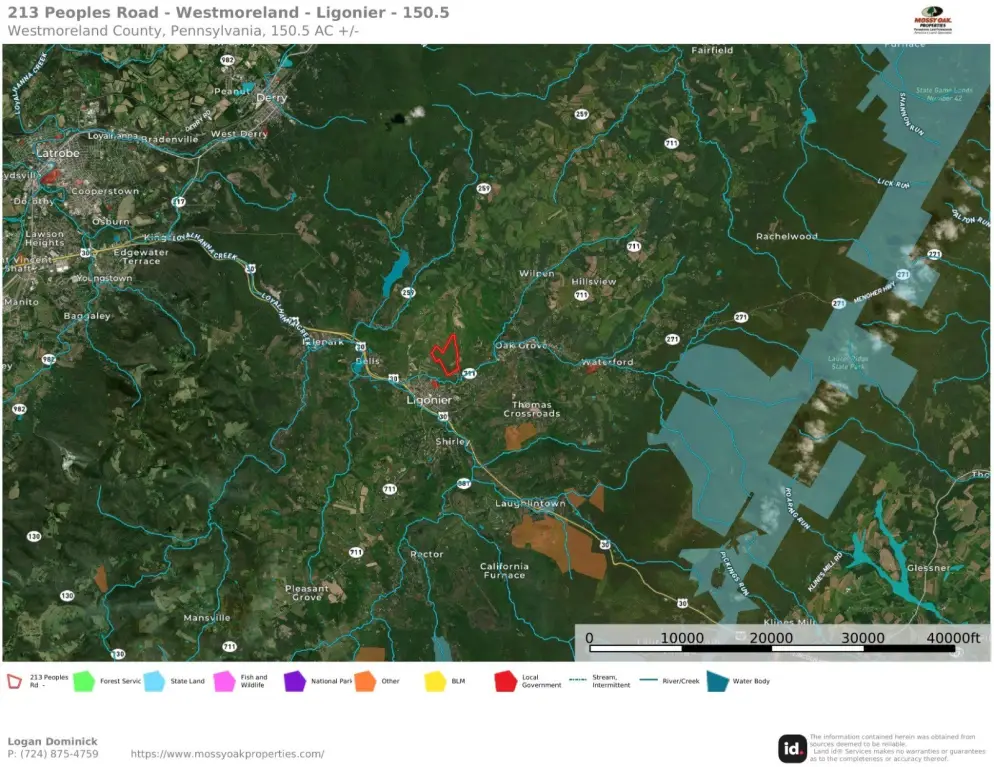
Task: Click the 40000ft scale label
Action: (x=953, y=637)
